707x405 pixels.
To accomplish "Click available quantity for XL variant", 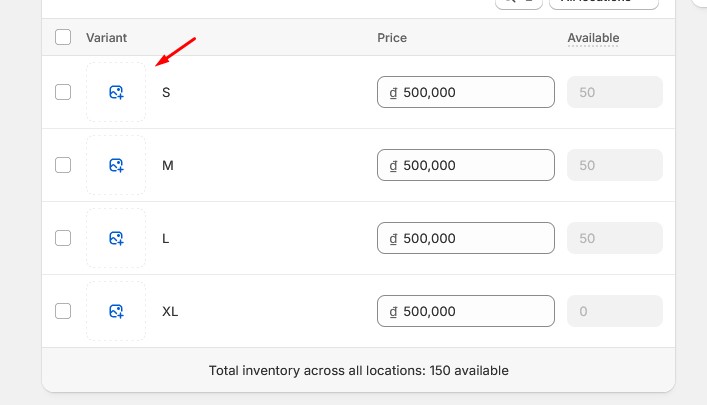I will coord(615,311).
